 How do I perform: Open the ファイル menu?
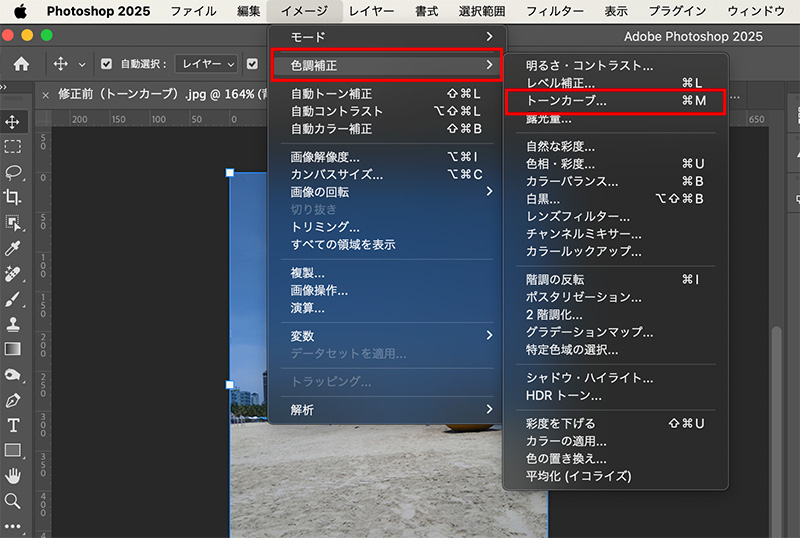(193, 11)
